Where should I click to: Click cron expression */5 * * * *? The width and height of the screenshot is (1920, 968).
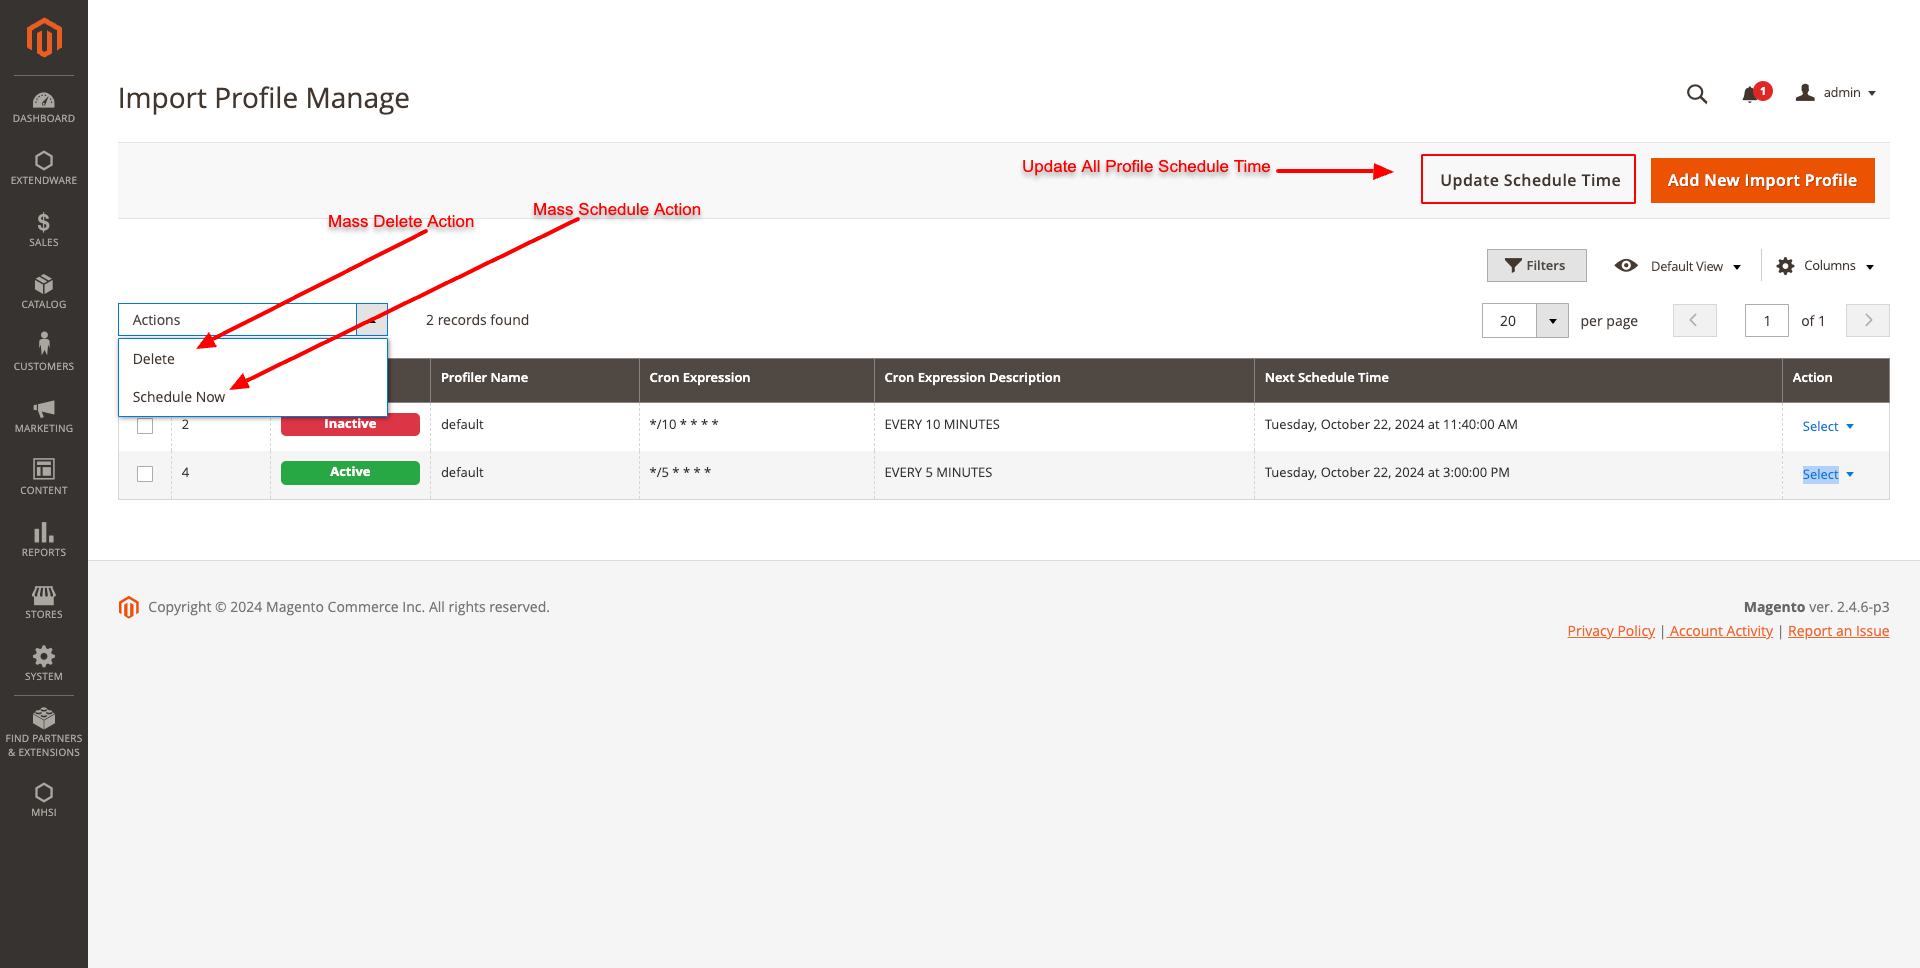pyautogui.click(x=680, y=473)
